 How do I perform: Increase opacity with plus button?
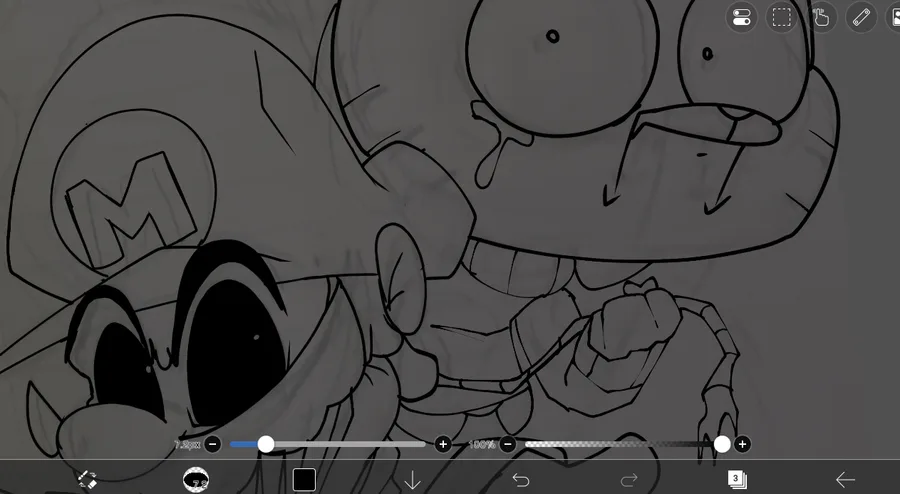click(x=742, y=444)
